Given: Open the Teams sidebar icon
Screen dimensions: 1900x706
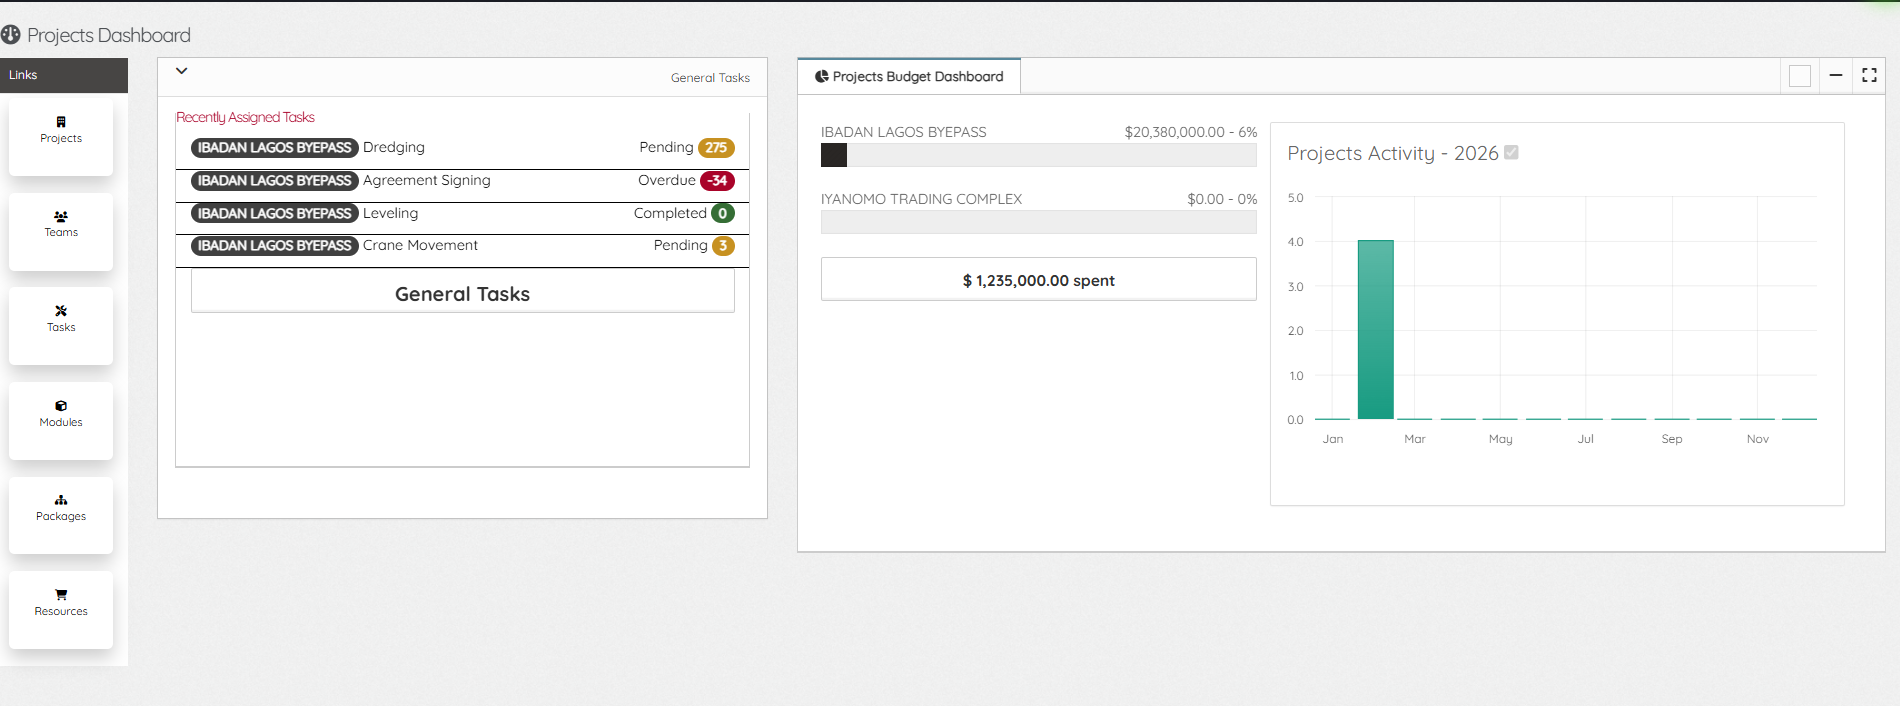Looking at the screenshot, I should 61,216.
